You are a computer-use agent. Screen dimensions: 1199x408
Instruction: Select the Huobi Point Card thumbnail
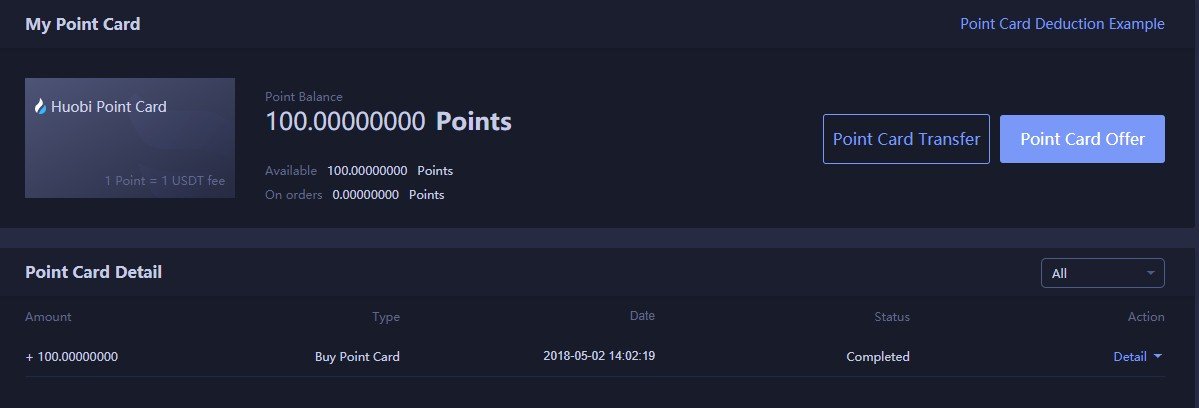130,138
